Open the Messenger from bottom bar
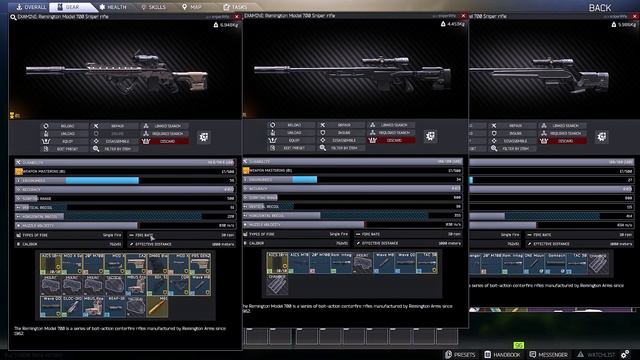The image size is (640, 360). (x=548, y=354)
